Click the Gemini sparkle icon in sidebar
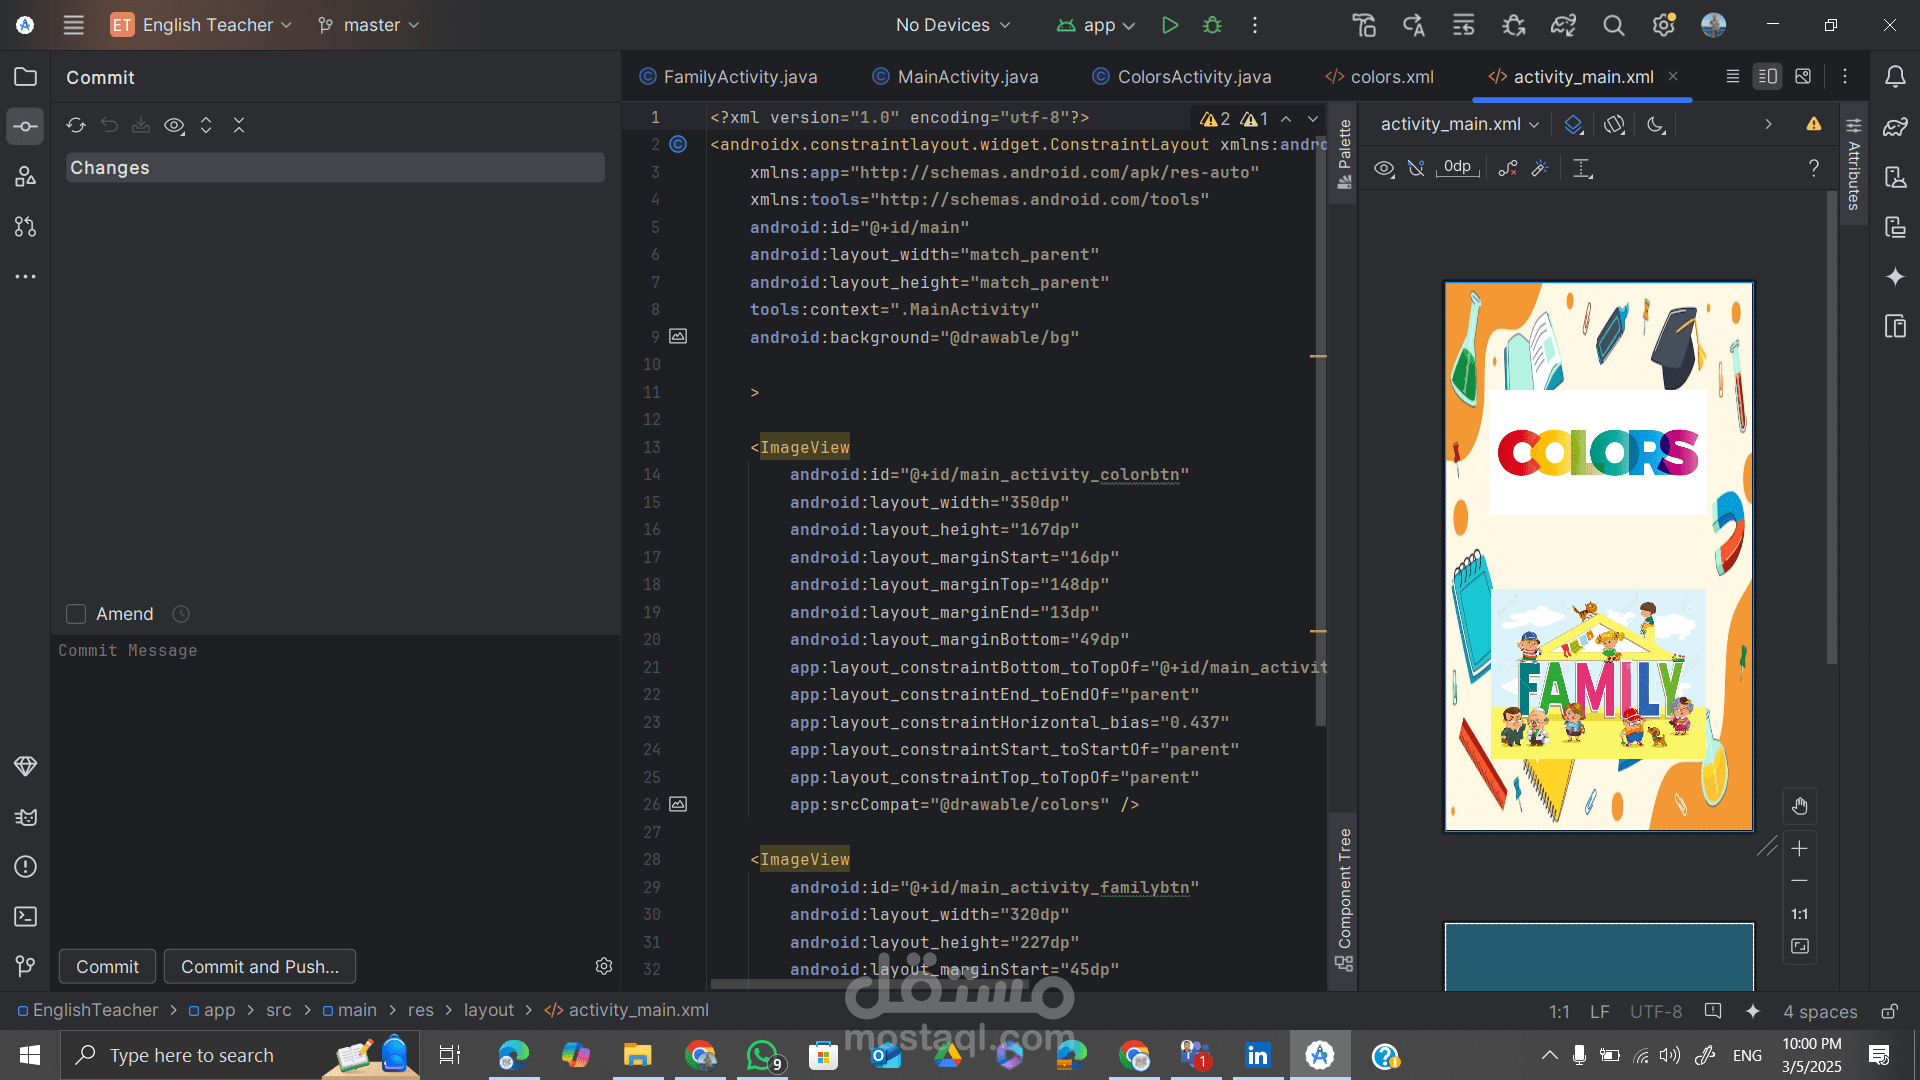Image resolution: width=1920 pixels, height=1080 pixels. pos(1895,277)
